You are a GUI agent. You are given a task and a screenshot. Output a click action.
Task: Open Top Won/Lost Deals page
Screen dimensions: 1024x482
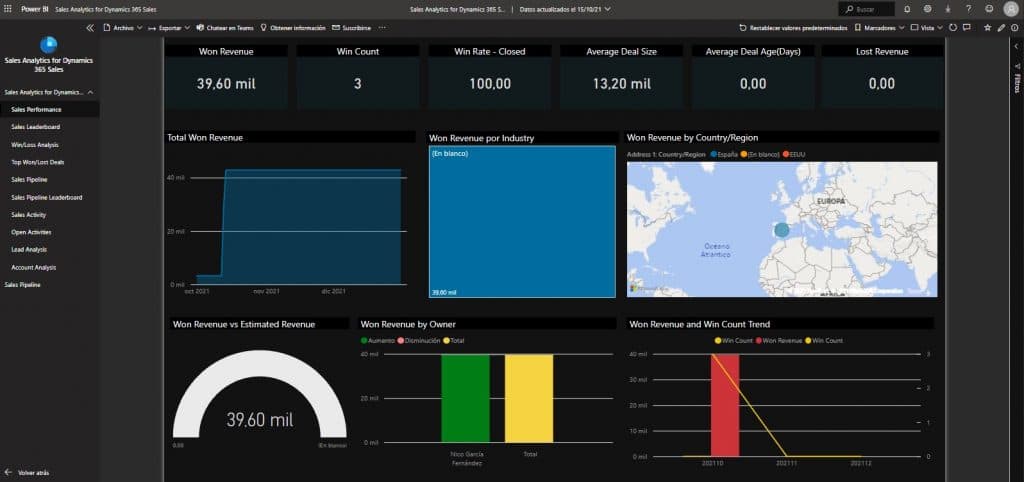pyautogui.click(x=50, y=162)
